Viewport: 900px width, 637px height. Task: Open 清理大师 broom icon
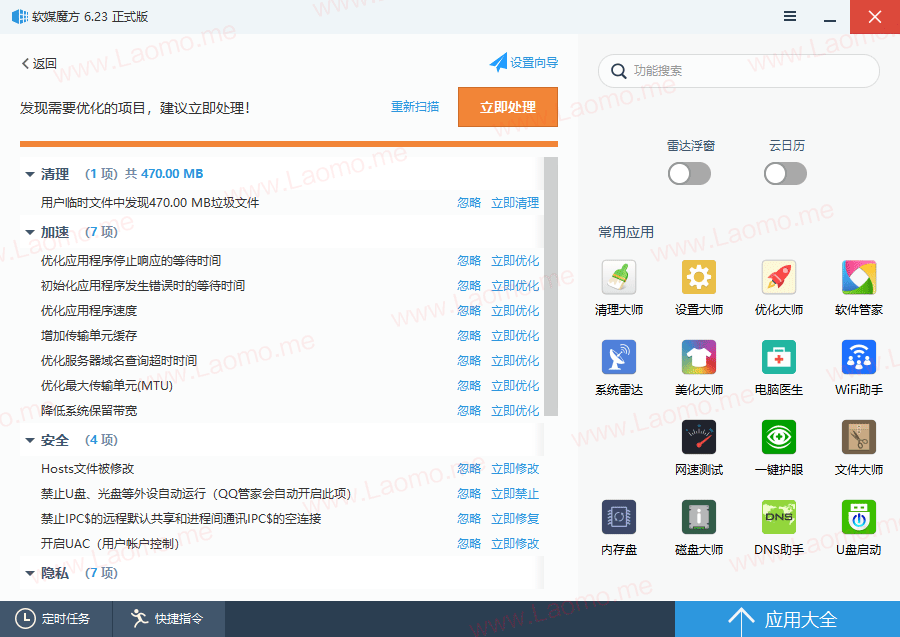point(619,277)
